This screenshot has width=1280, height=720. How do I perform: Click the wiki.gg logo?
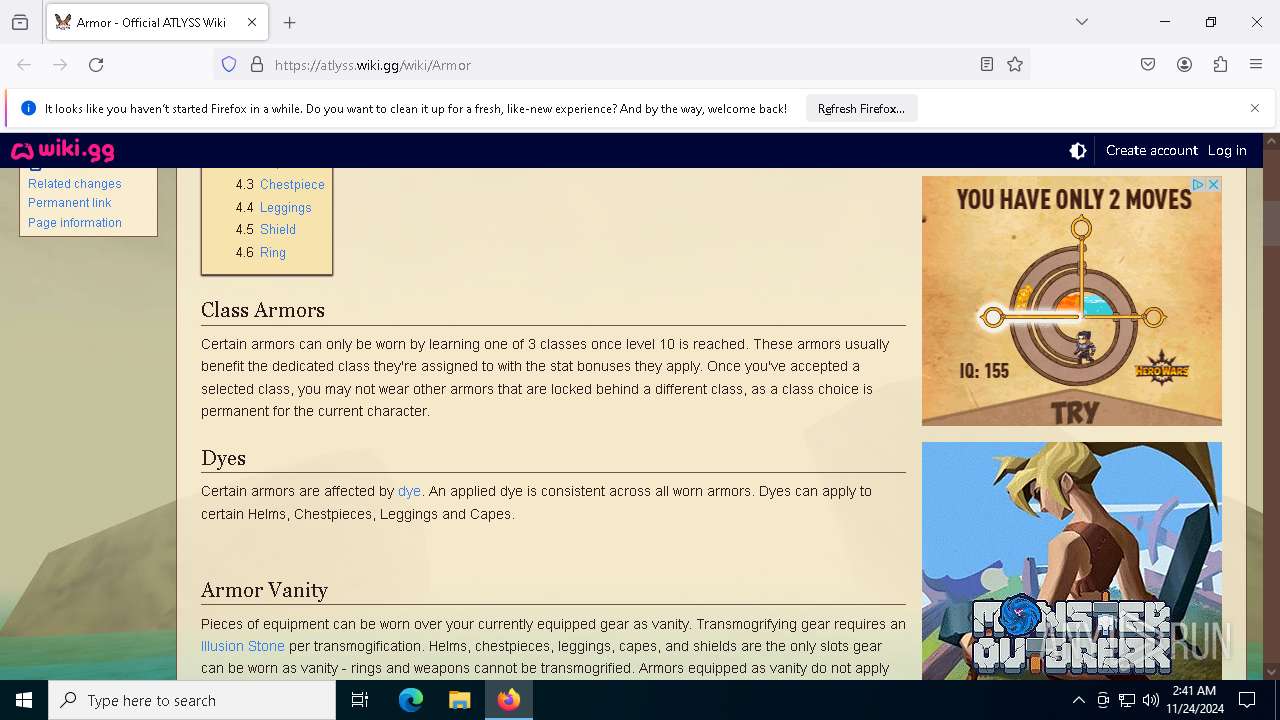coord(63,151)
